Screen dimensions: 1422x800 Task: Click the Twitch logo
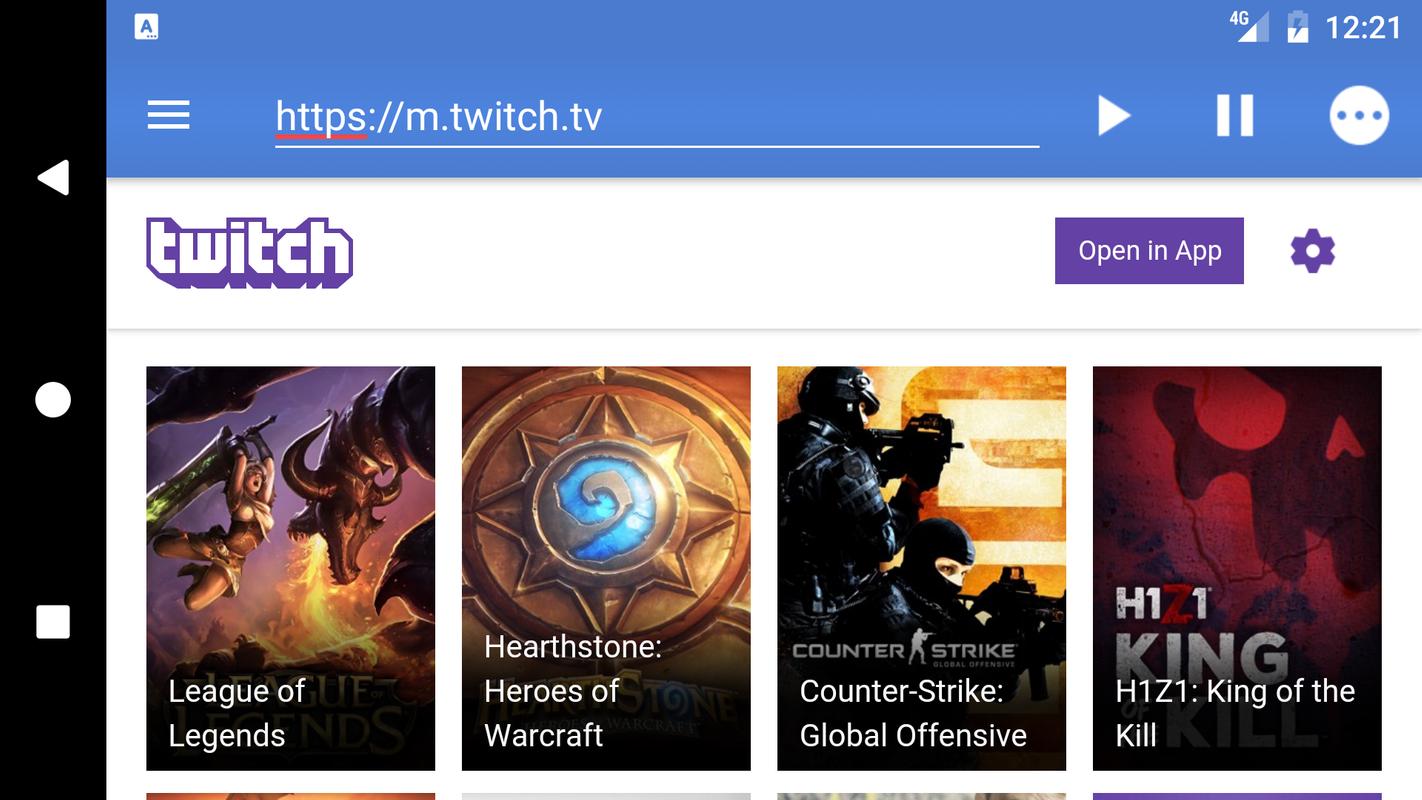point(250,252)
